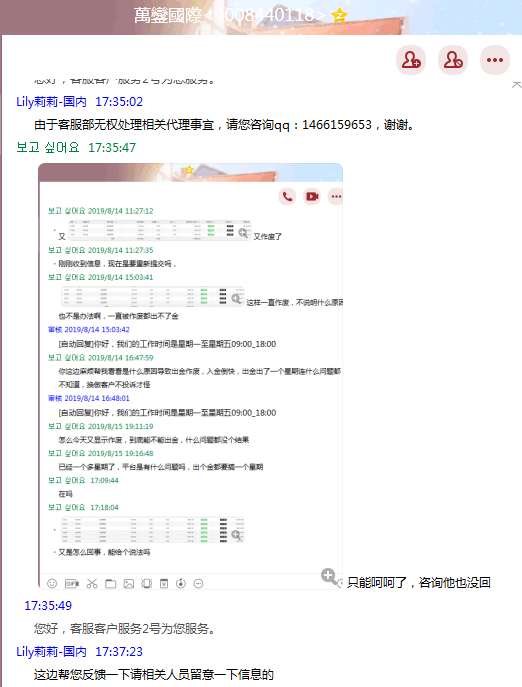Click the add contact icon at top right

(411, 60)
